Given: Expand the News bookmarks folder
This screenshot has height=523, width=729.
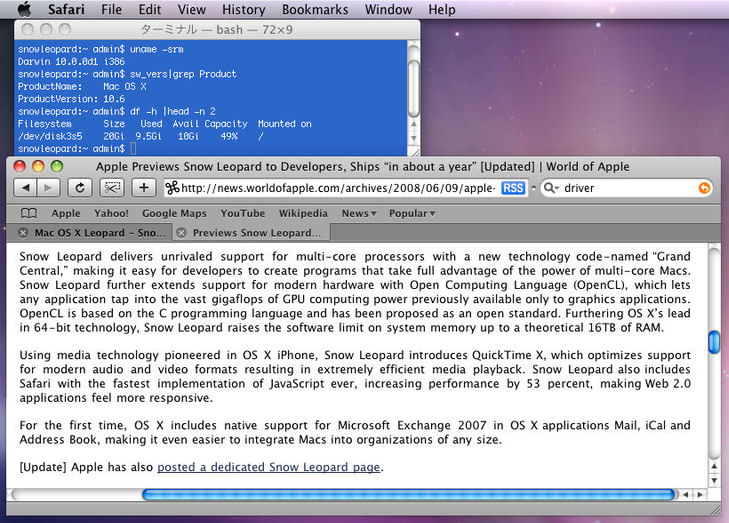Looking at the screenshot, I should (x=359, y=213).
